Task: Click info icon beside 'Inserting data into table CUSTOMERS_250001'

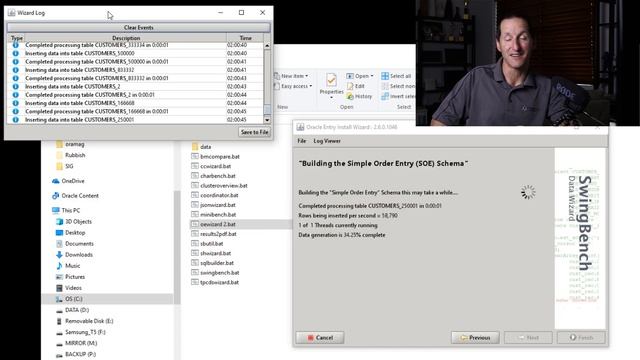Action: [16, 120]
